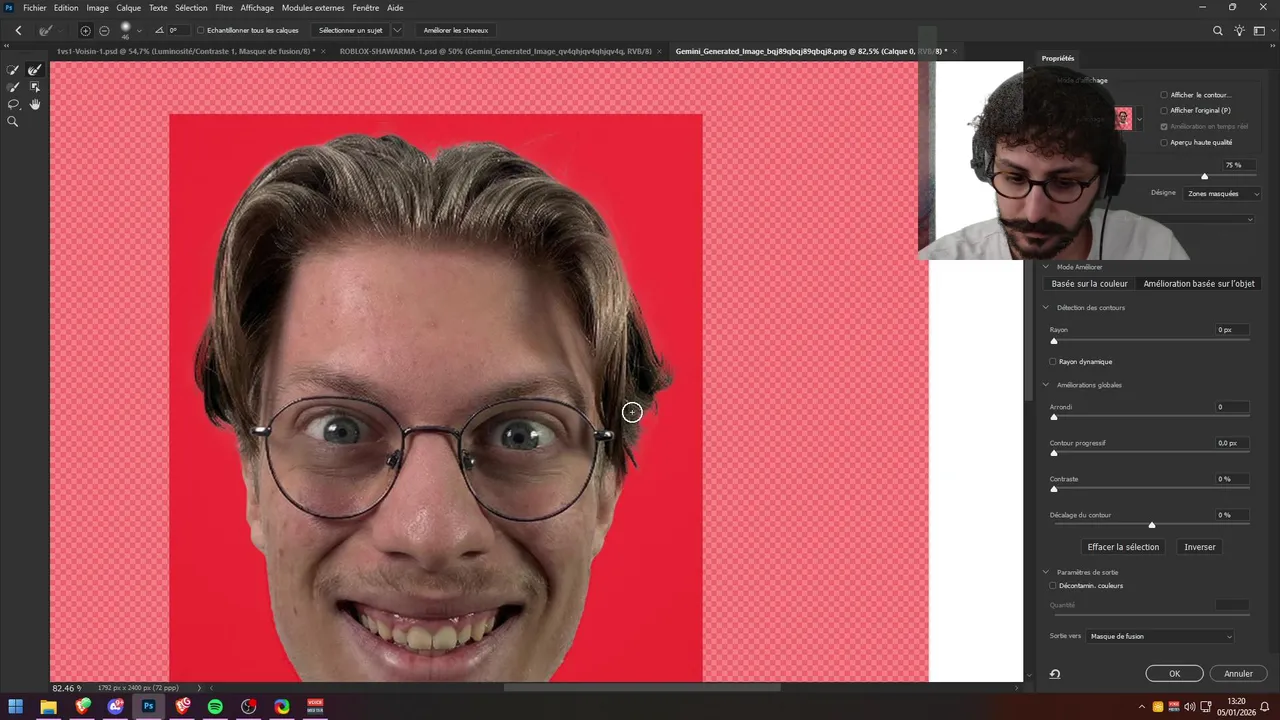Screen dimensions: 1280x720
Task: Open the Fichier menu
Action: point(35,8)
